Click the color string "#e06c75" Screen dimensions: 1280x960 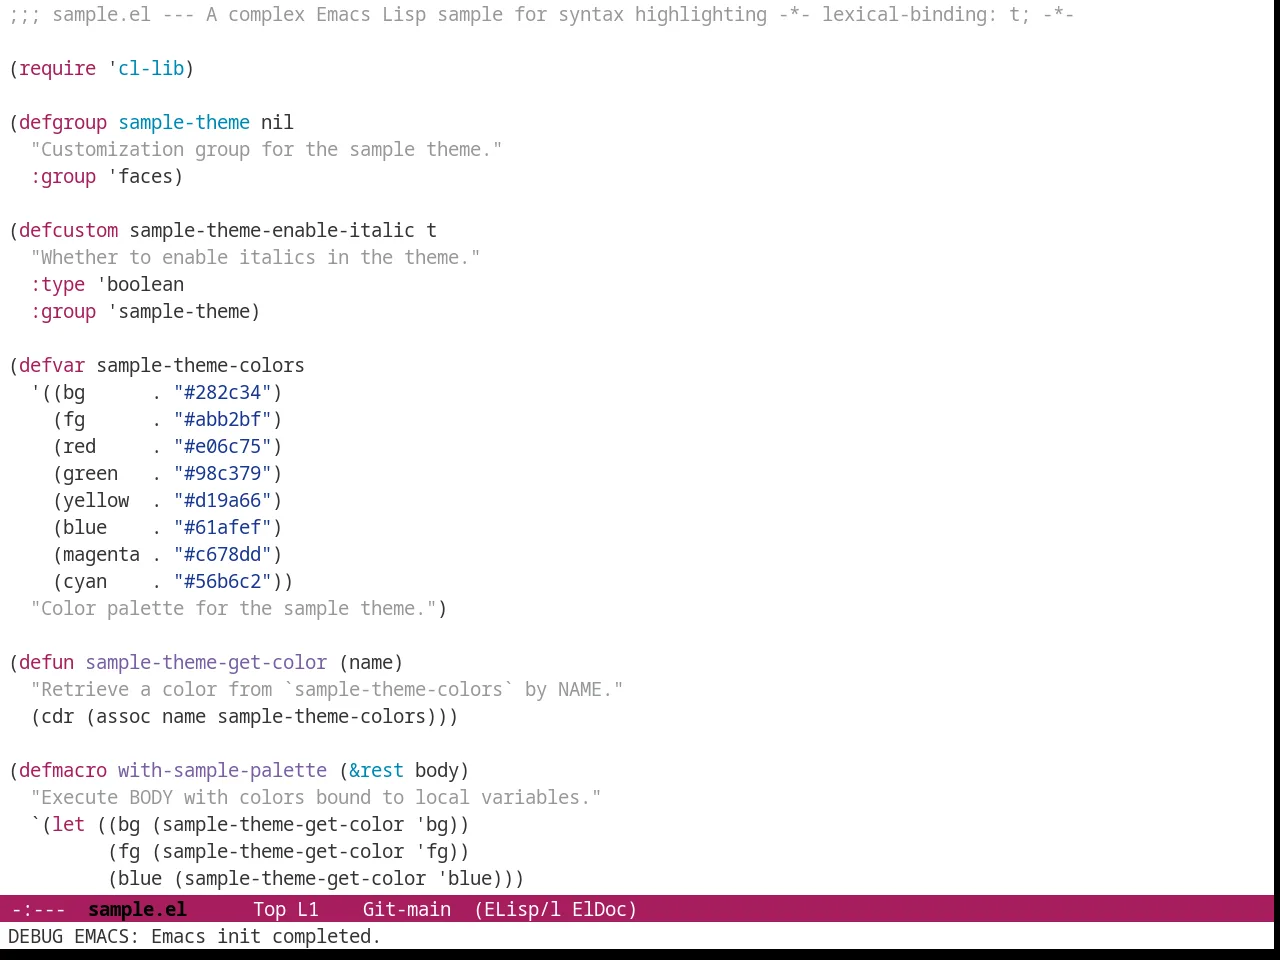(222, 446)
